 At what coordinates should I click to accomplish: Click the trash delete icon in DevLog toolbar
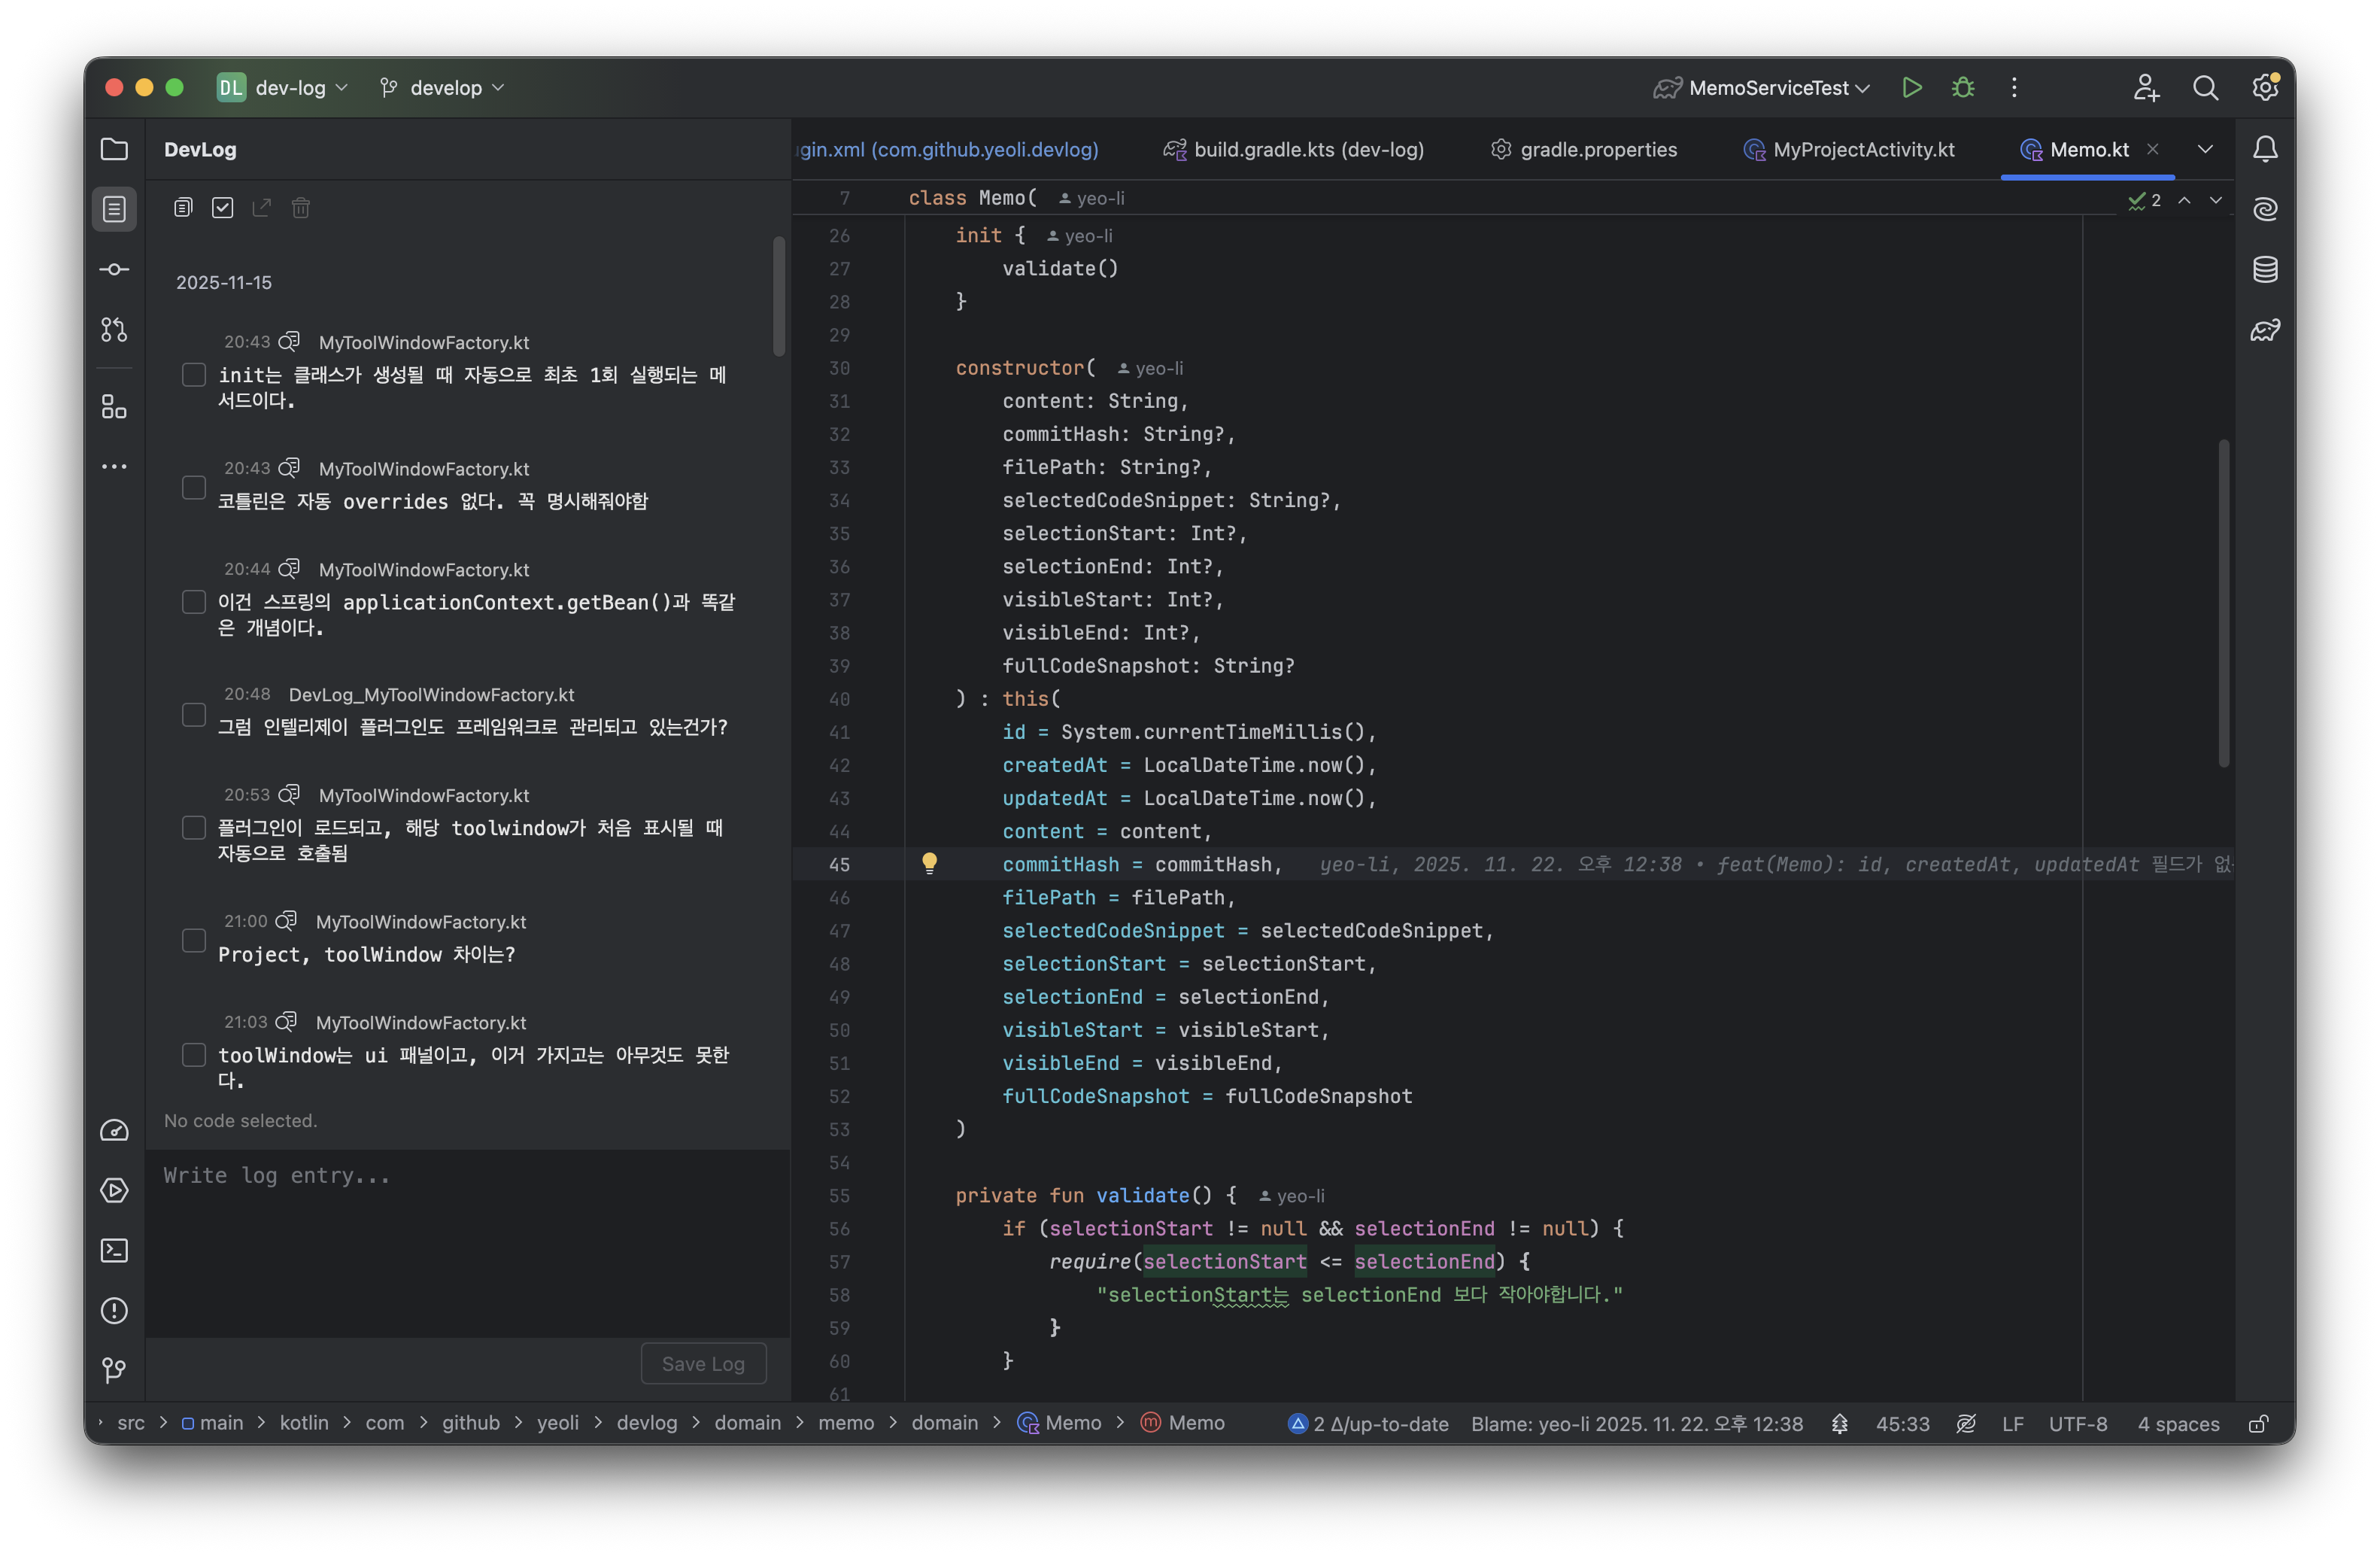301,208
